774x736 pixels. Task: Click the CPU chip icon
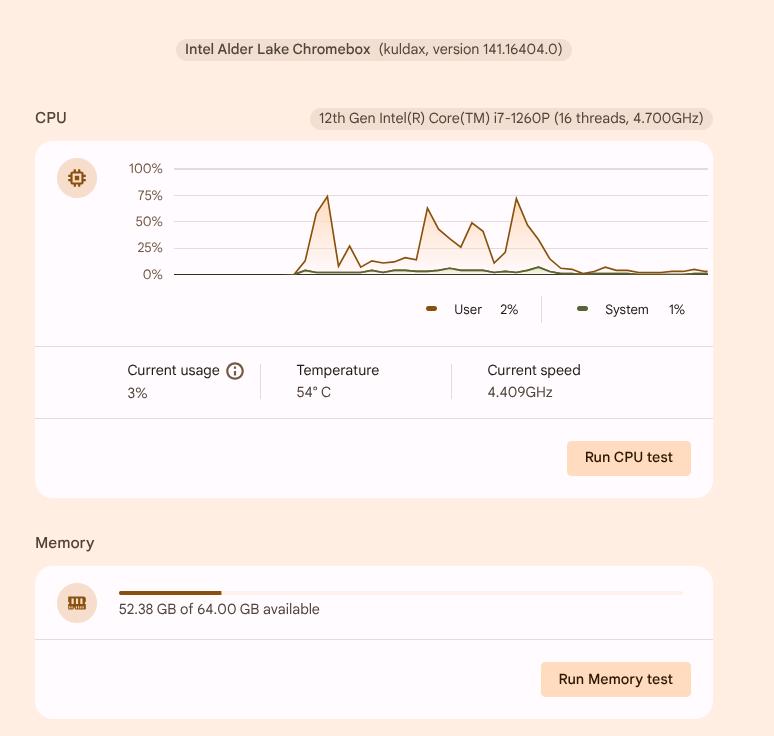tap(76, 179)
